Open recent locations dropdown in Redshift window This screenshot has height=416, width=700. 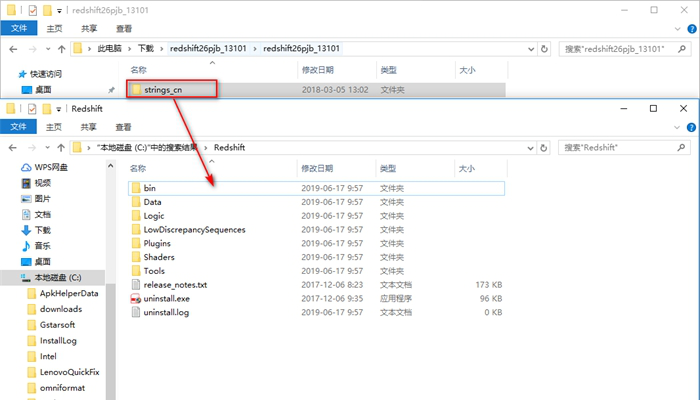coord(47,147)
